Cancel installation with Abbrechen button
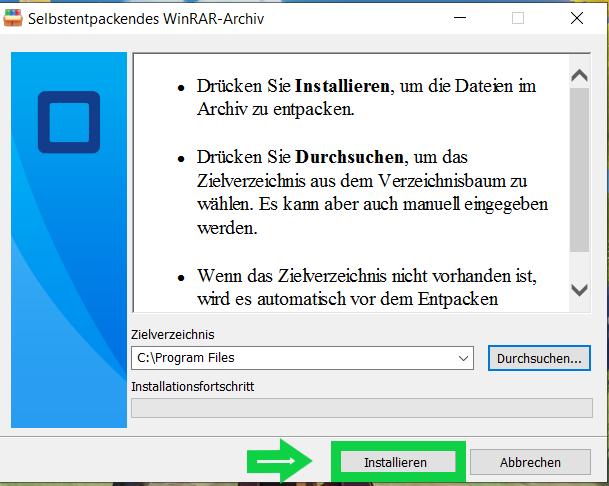The height and width of the screenshot is (486, 609). click(530, 462)
